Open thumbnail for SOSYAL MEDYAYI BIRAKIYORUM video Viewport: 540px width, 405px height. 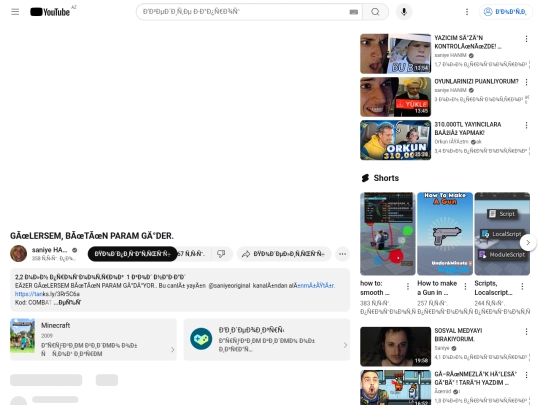pos(395,347)
